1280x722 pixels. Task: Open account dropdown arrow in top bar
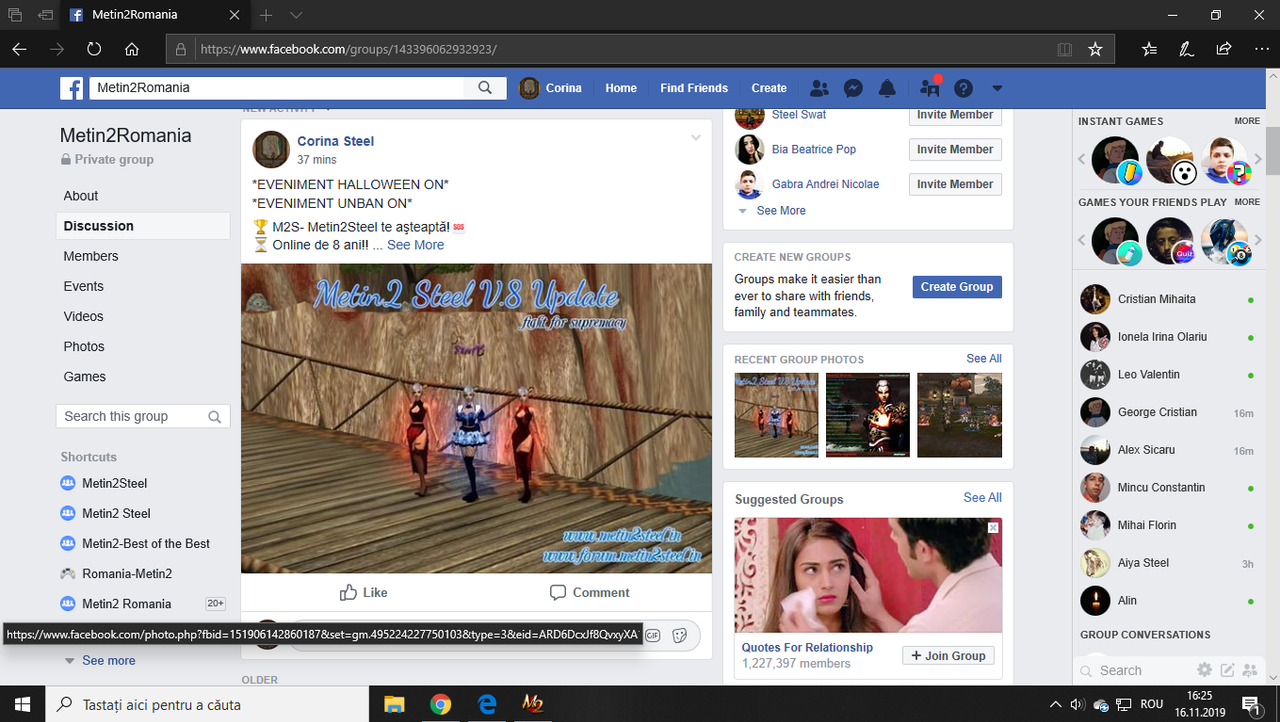pyautogui.click(x=996, y=88)
